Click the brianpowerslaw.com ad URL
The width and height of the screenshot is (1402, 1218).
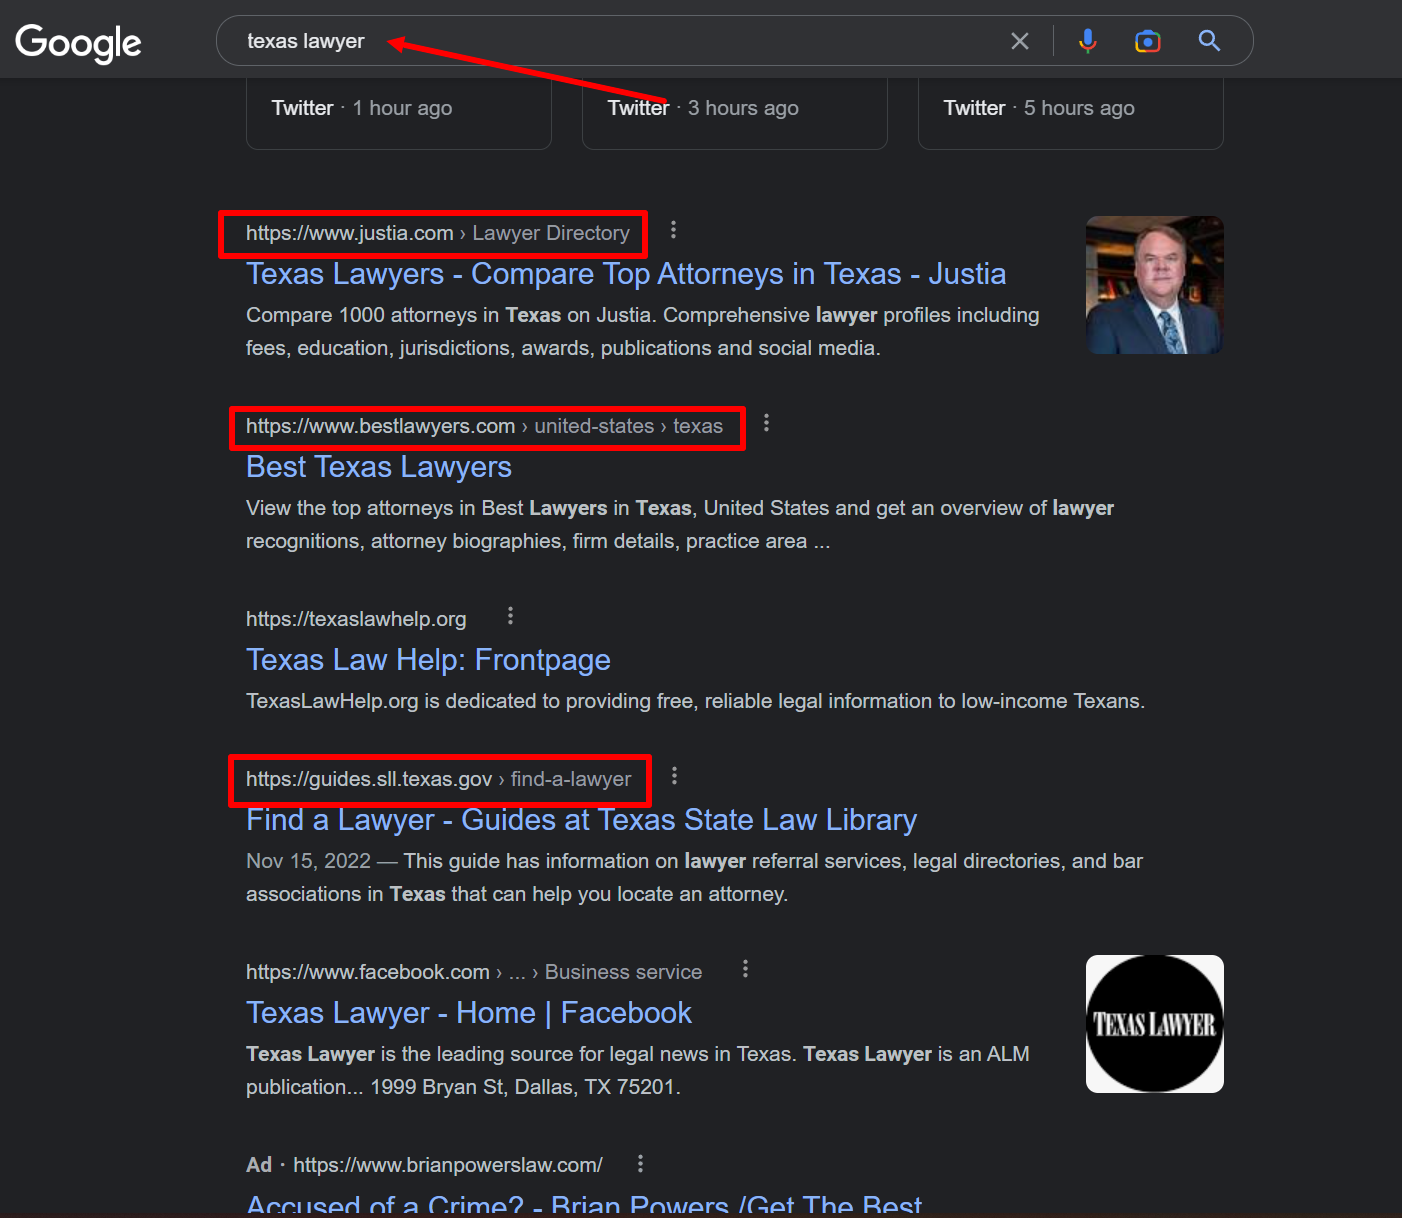448,1165
